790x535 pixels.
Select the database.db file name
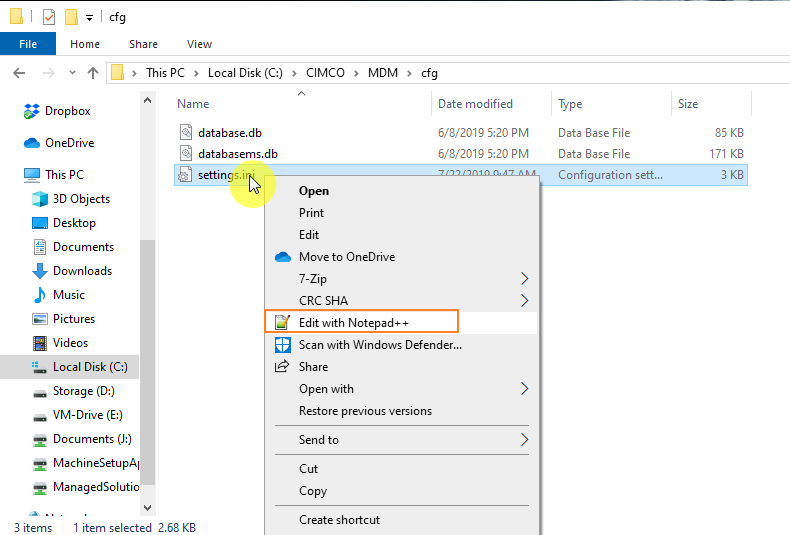coord(230,133)
